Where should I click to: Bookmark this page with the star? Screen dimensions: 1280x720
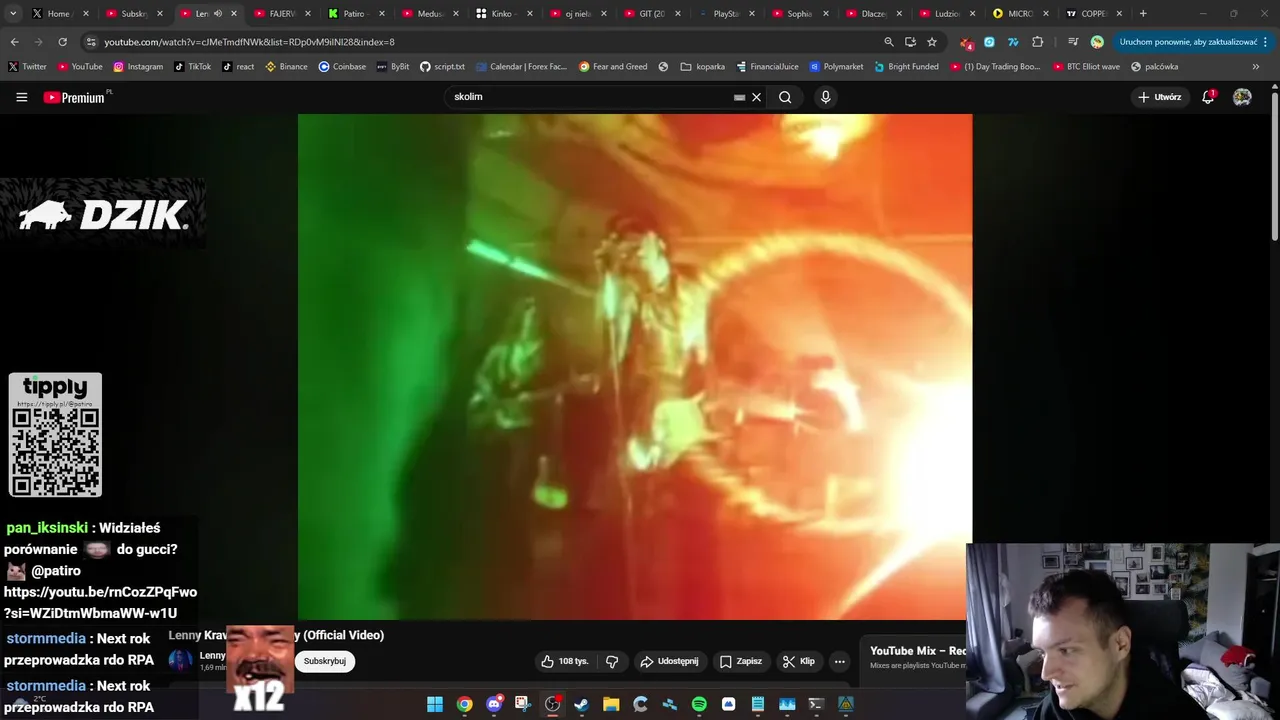click(x=932, y=42)
